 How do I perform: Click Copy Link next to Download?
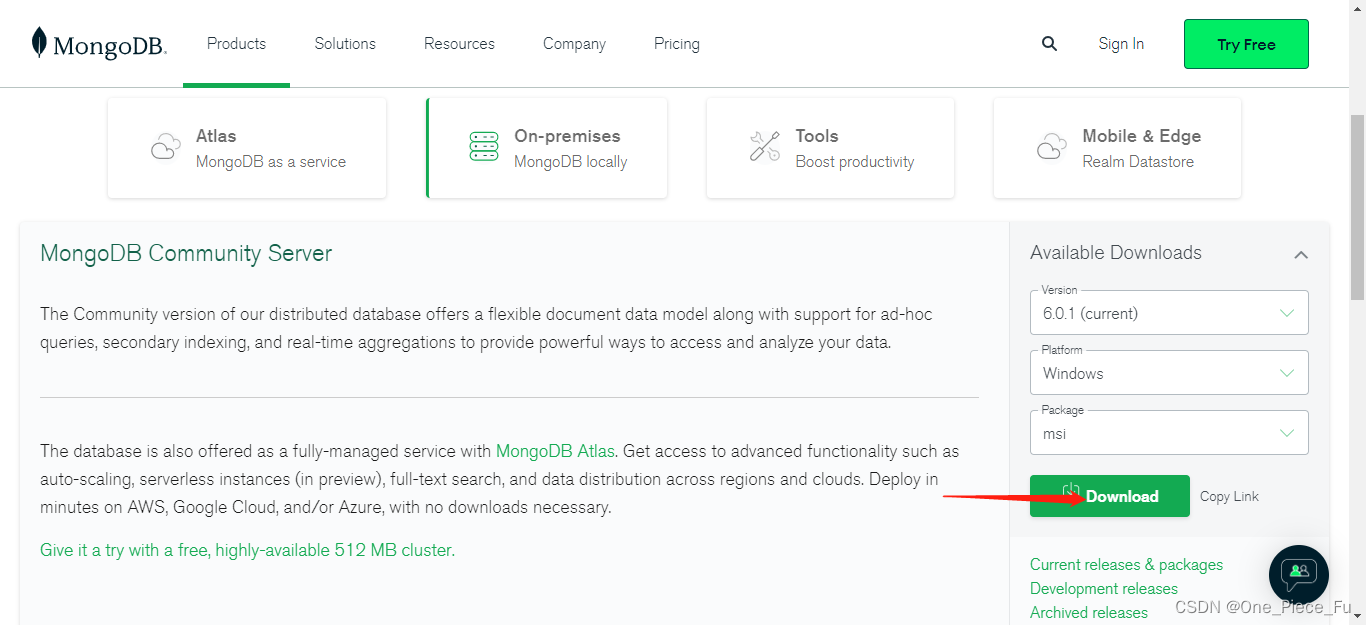click(1229, 496)
